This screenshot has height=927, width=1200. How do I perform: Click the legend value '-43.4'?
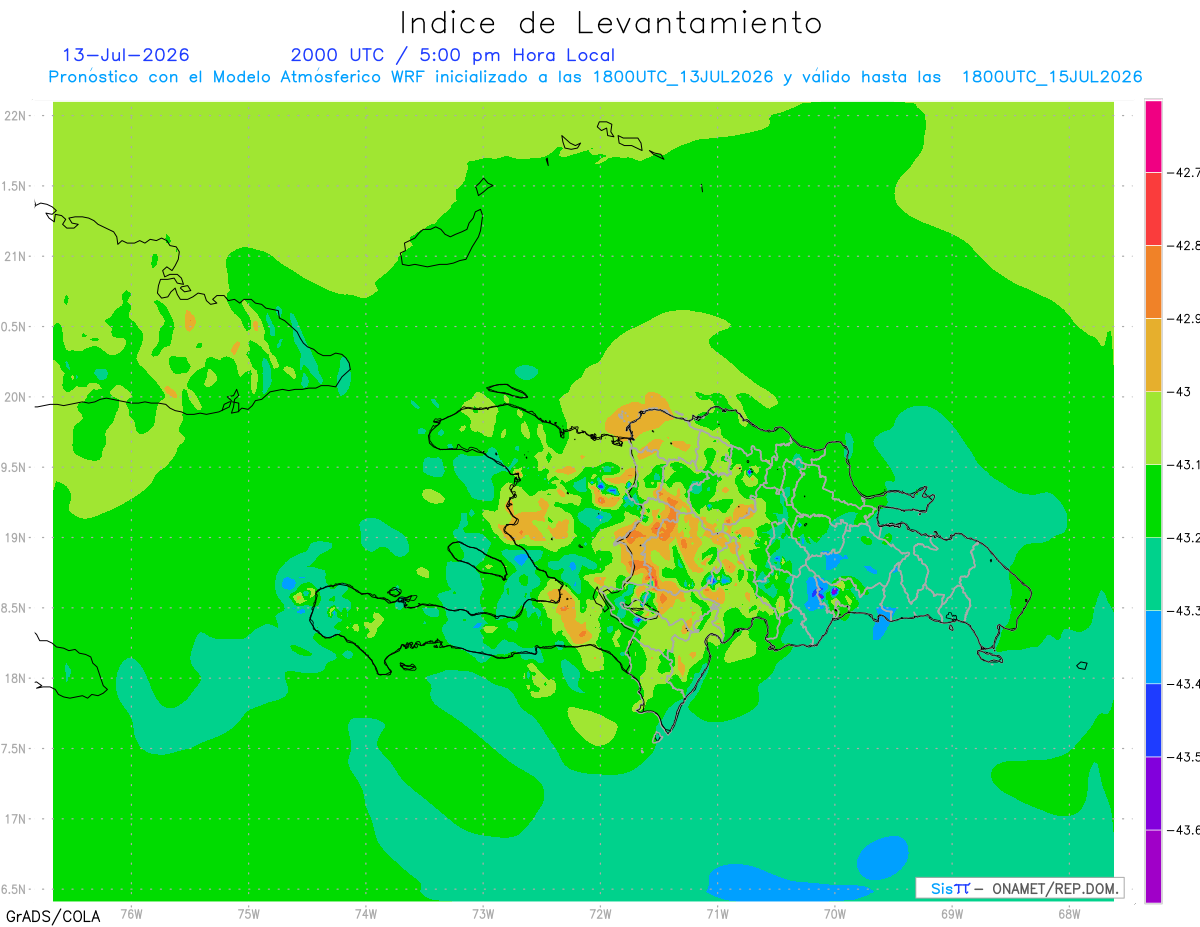pyautogui.click(x=1185, y=684)
